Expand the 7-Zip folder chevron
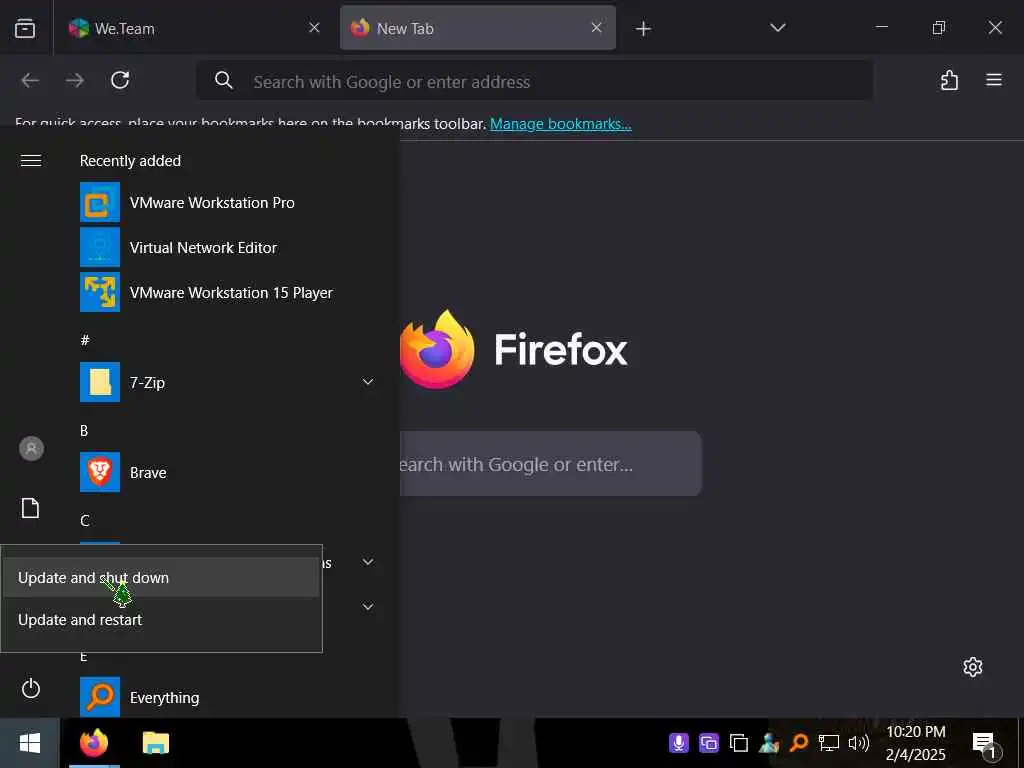 pos(368,382)
